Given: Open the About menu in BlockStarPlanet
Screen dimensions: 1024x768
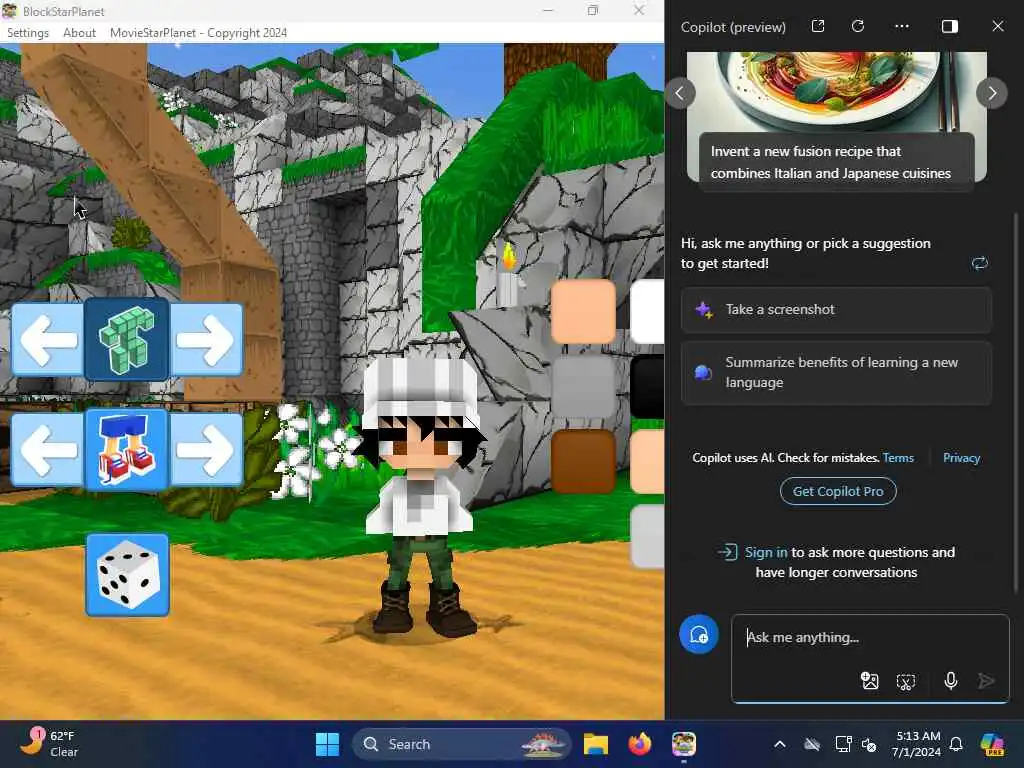Looking at the screenshot, I should (80, 33).
